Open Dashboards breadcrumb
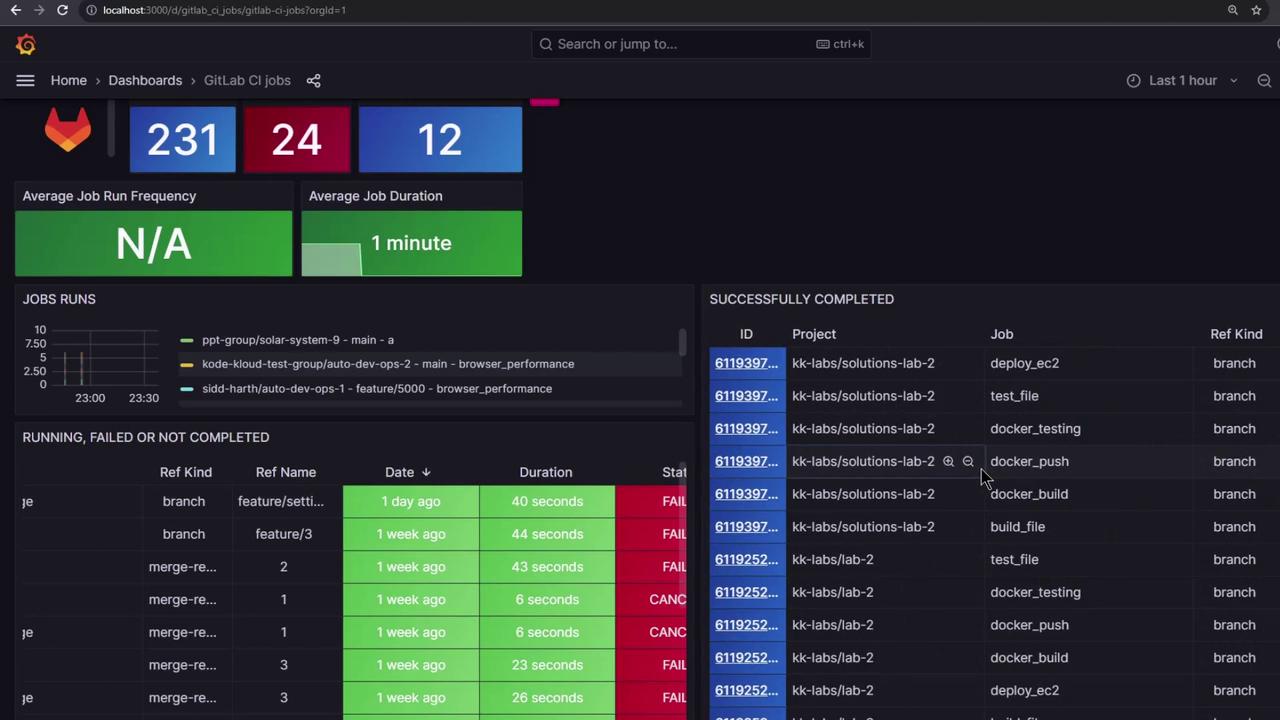Image resolution: width=1280 pixels, height=720 pixels. click(145, 81)
